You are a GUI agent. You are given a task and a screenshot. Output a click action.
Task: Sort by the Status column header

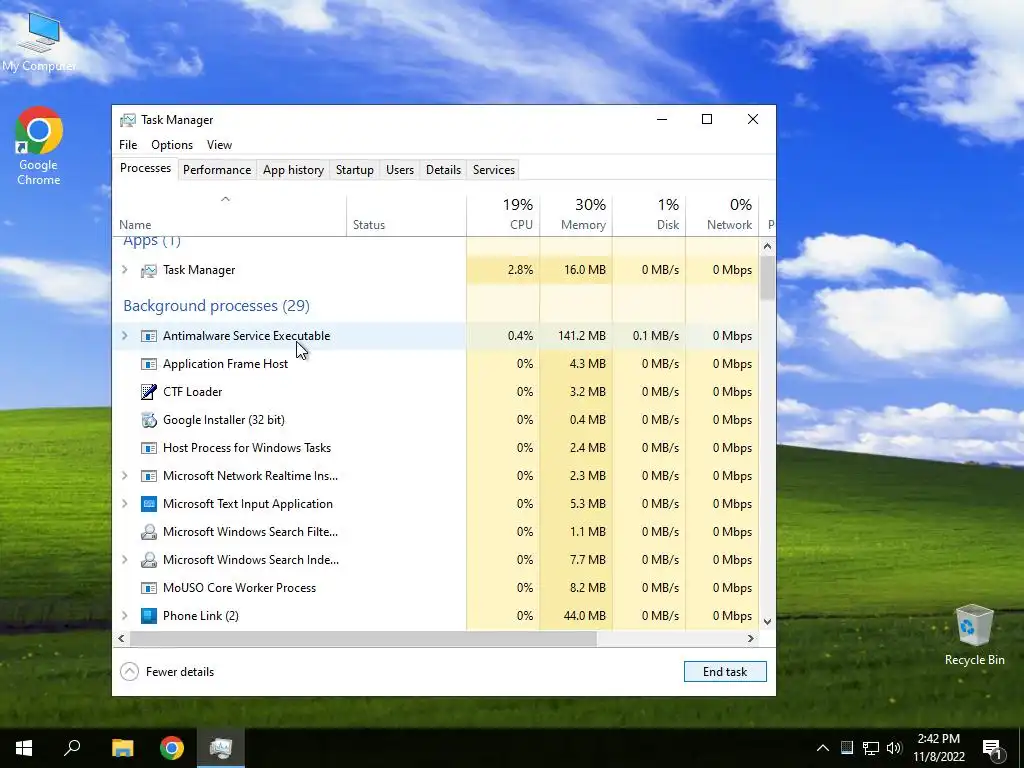pyautogui.click(x=406, y=215)
